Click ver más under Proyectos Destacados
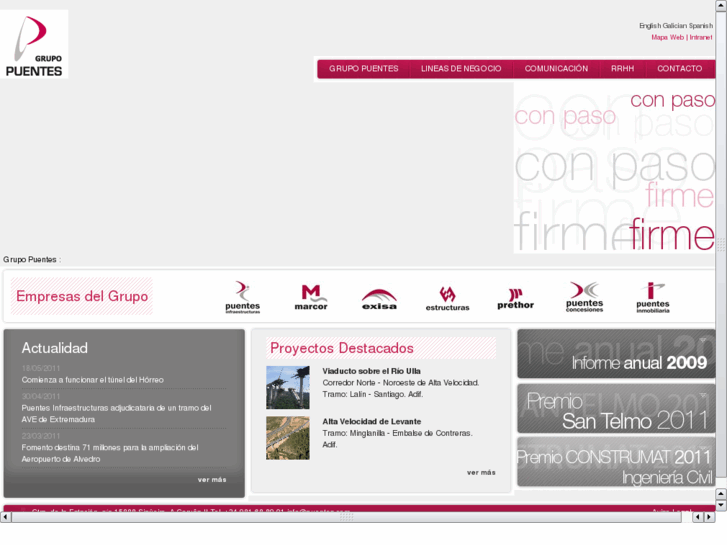This screenshot has height=545, width=727. 481,473
